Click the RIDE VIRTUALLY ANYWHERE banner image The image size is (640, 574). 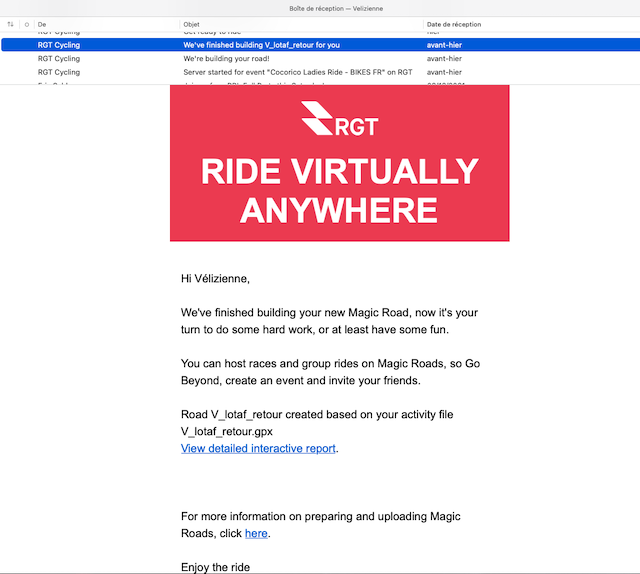pyautogui.click(x=340, y=163)
